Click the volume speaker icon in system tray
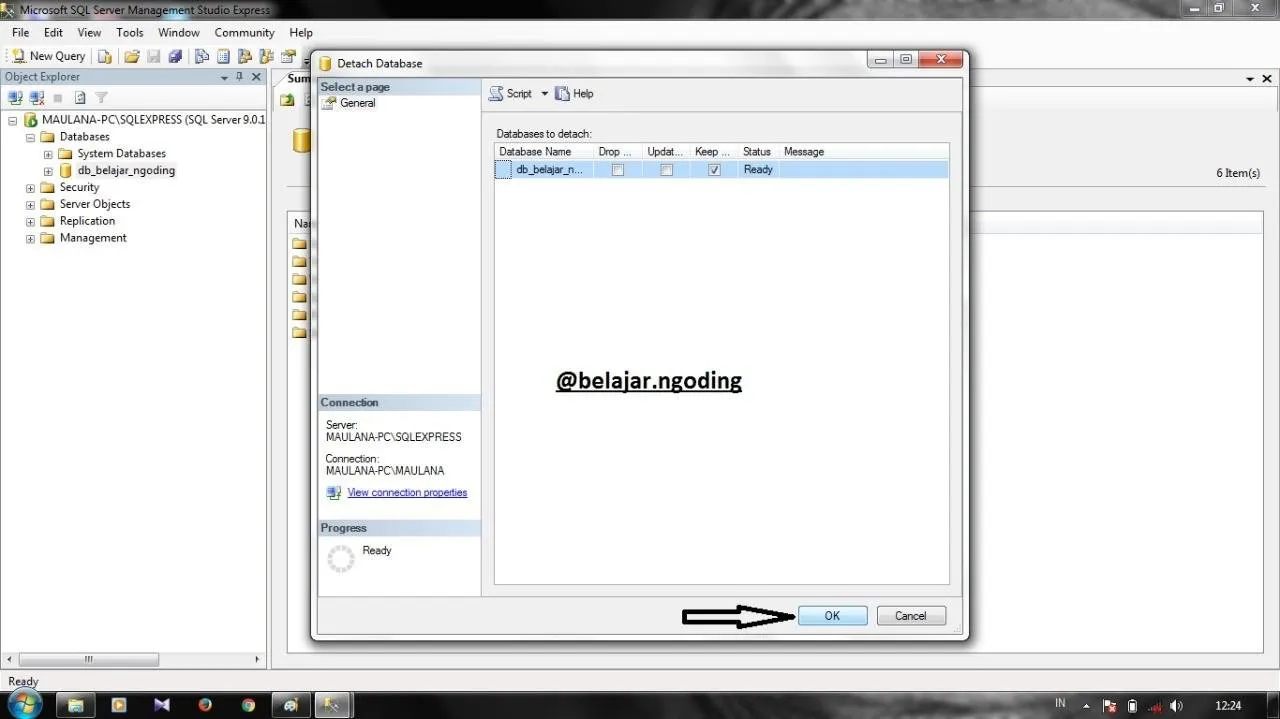The width and height of the screenshot is (1280, 719). pos(1176,705)
